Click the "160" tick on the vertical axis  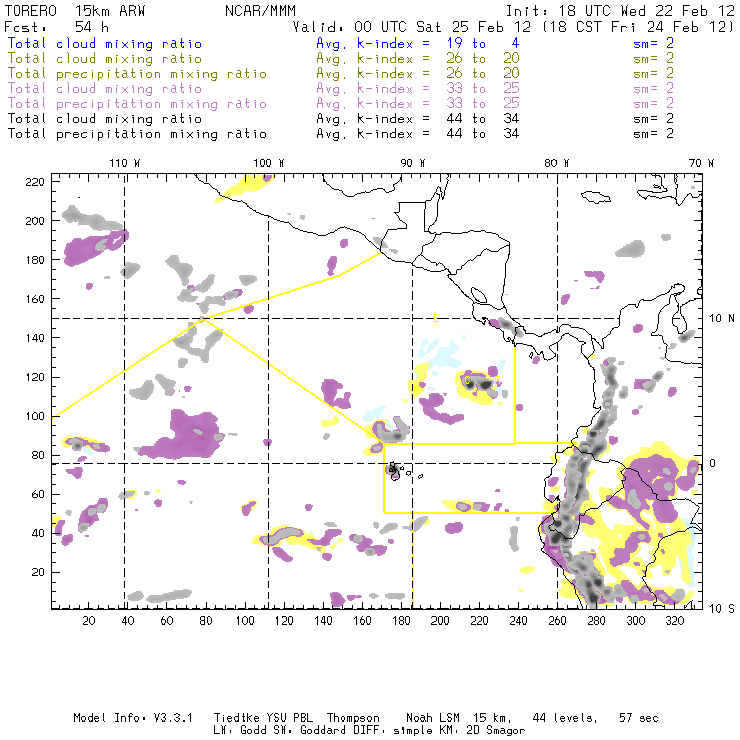(x=35, y=299)
